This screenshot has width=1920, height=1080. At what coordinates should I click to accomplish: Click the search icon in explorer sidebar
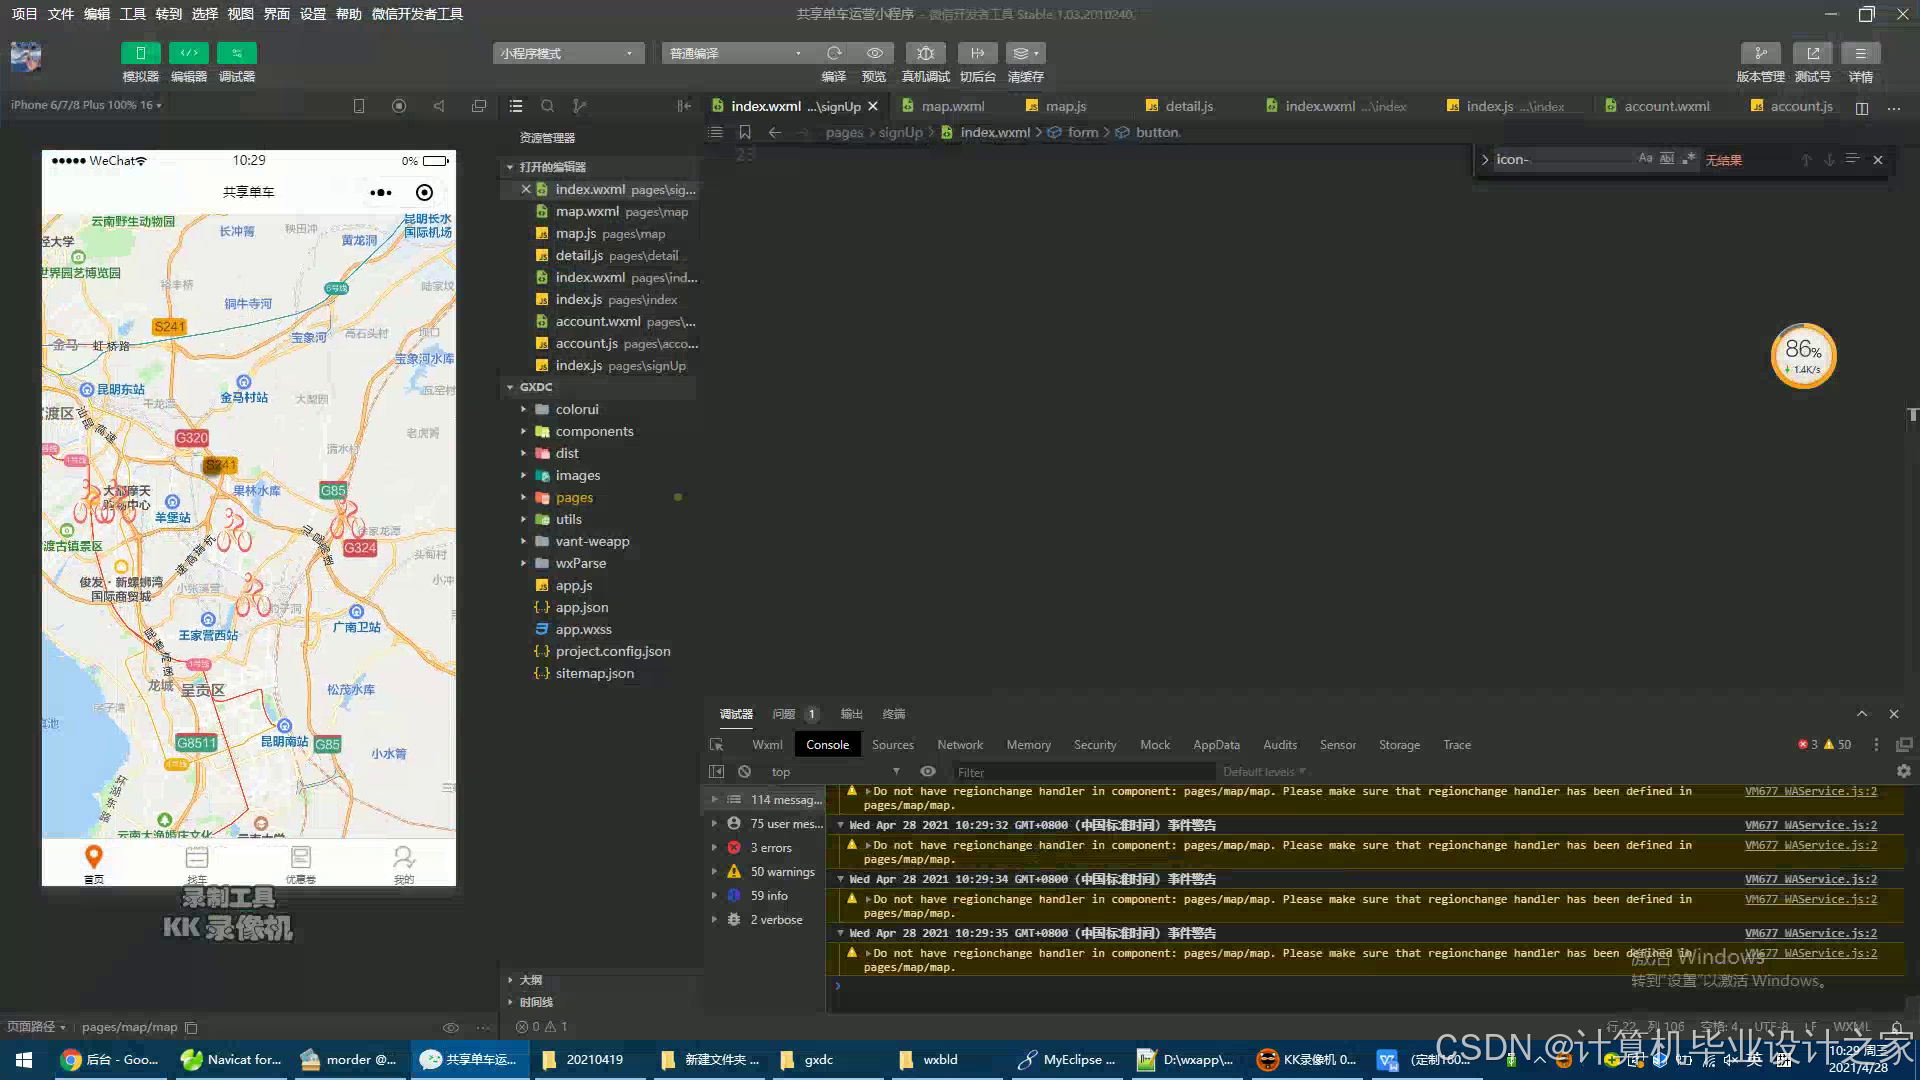547,106
